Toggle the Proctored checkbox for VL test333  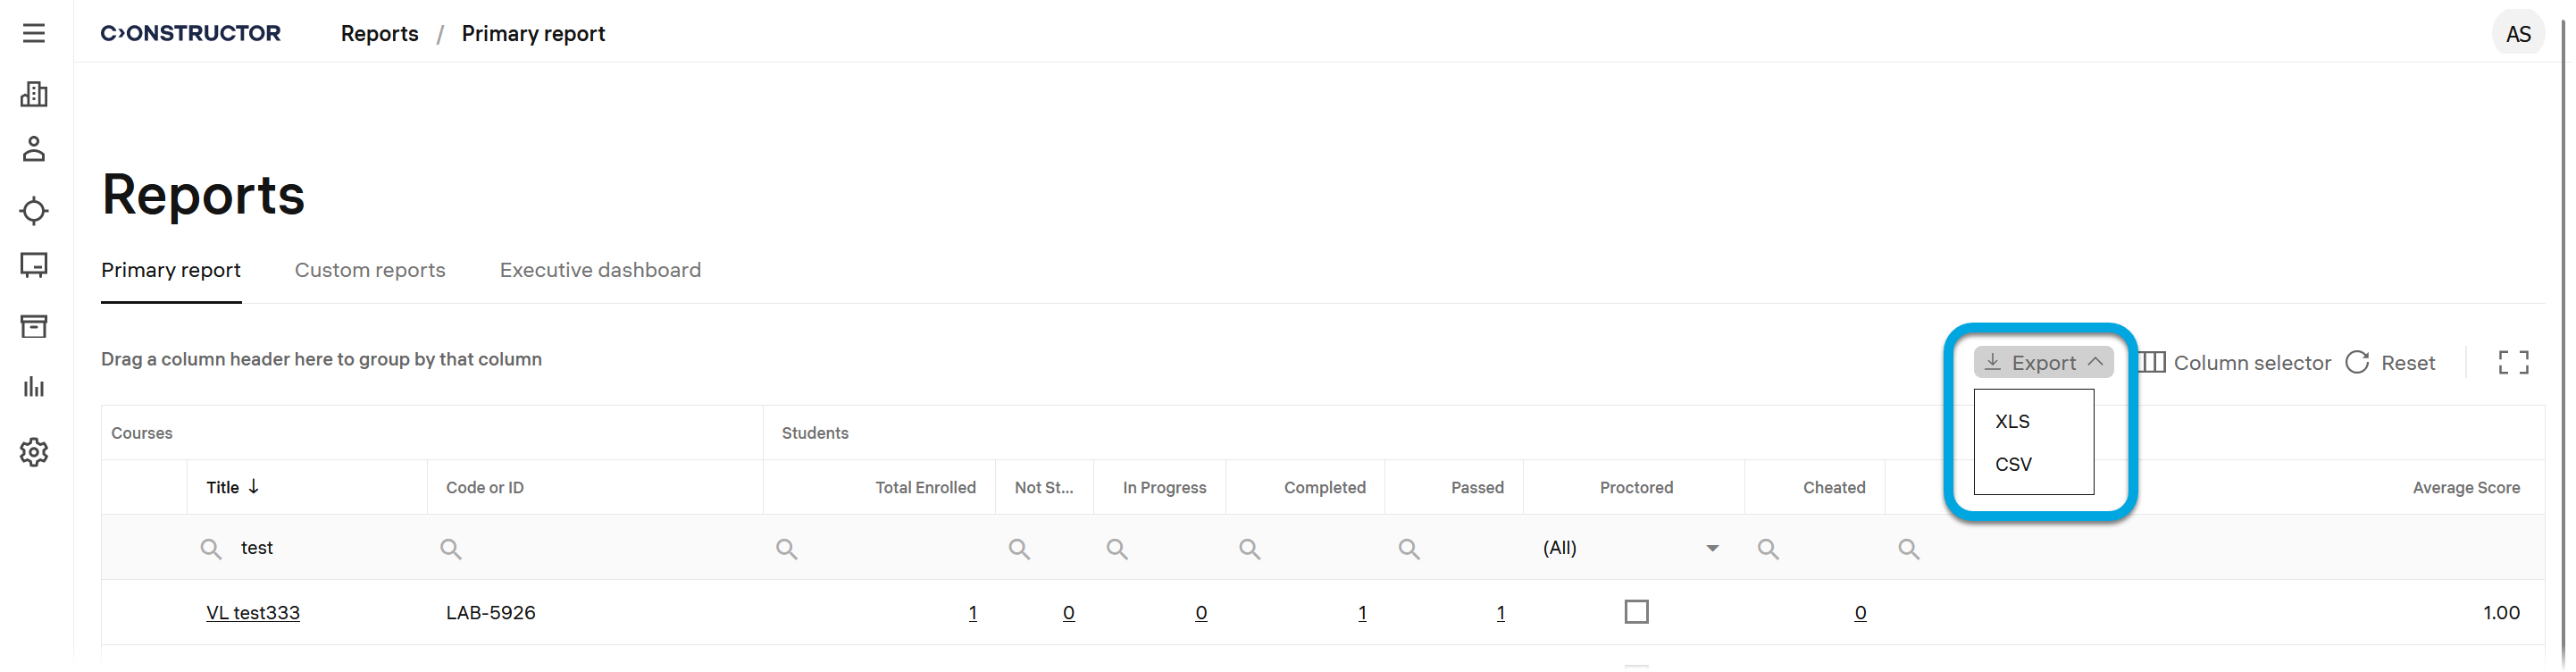1636,611
